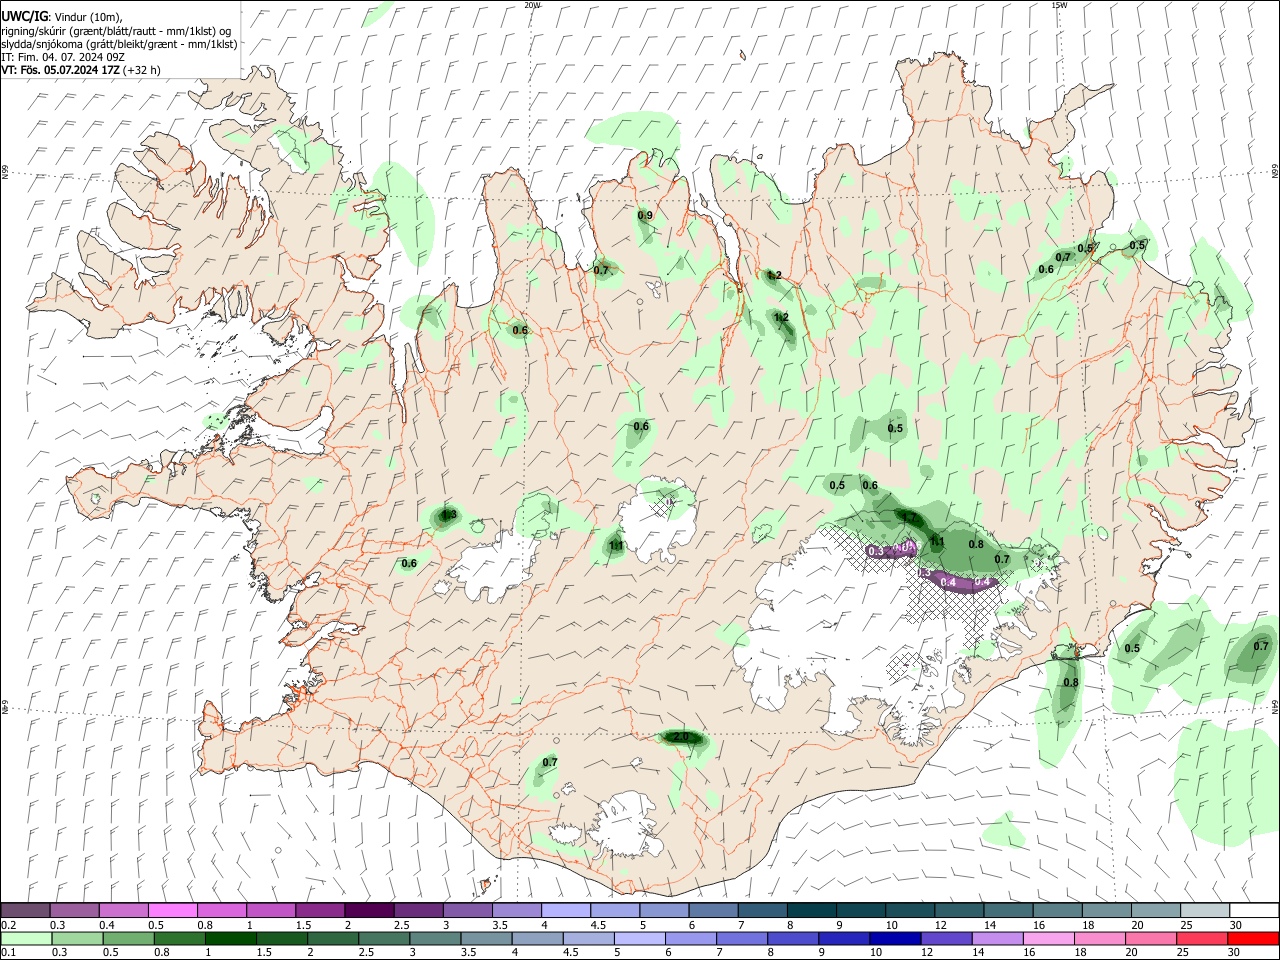
Task: Click the '12' label in the top legend row
Action: pyautogui.click(x=941, y=925)
